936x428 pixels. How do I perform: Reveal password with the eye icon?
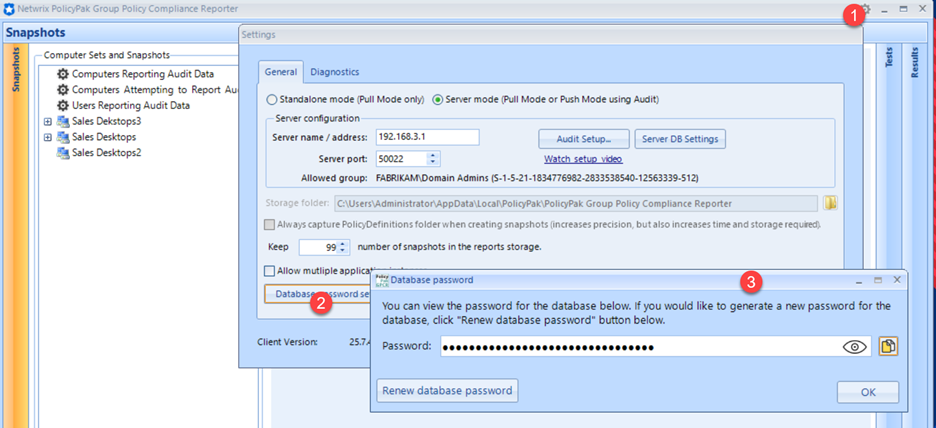coord(854,346)
